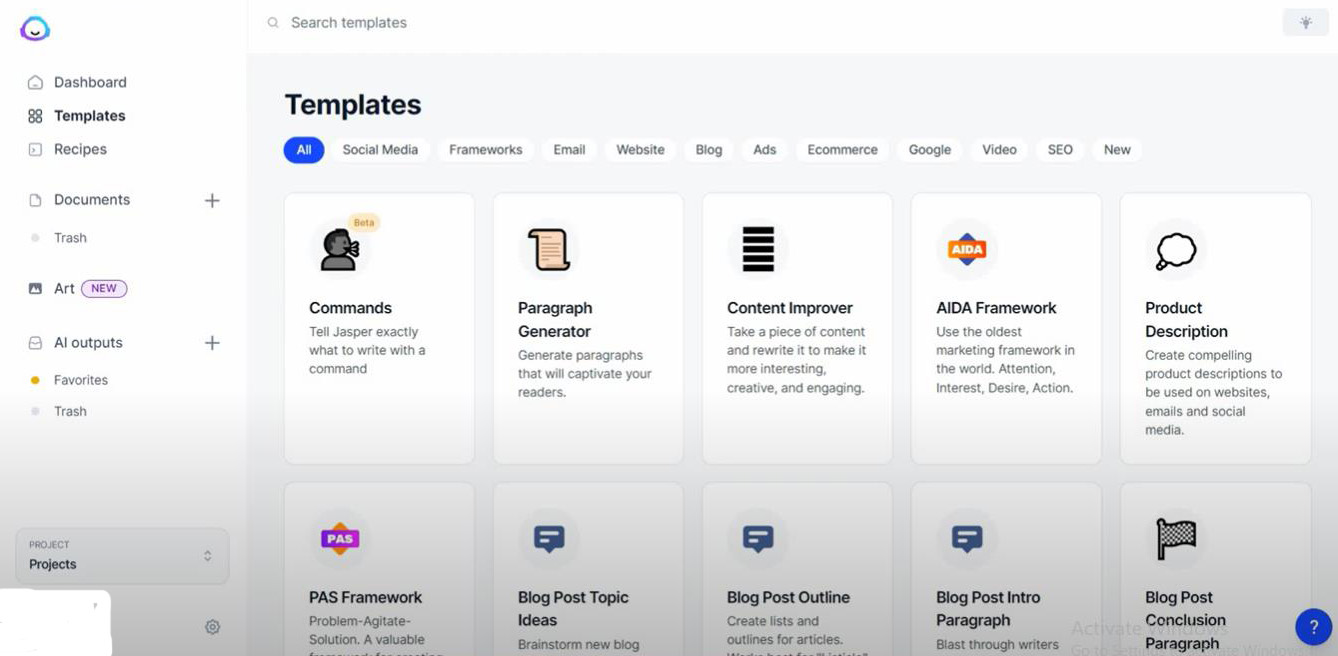Click the Paragraph Generator scroll icon
Viewport: 1338px width, 656px height.
click(x=549, y=249)
